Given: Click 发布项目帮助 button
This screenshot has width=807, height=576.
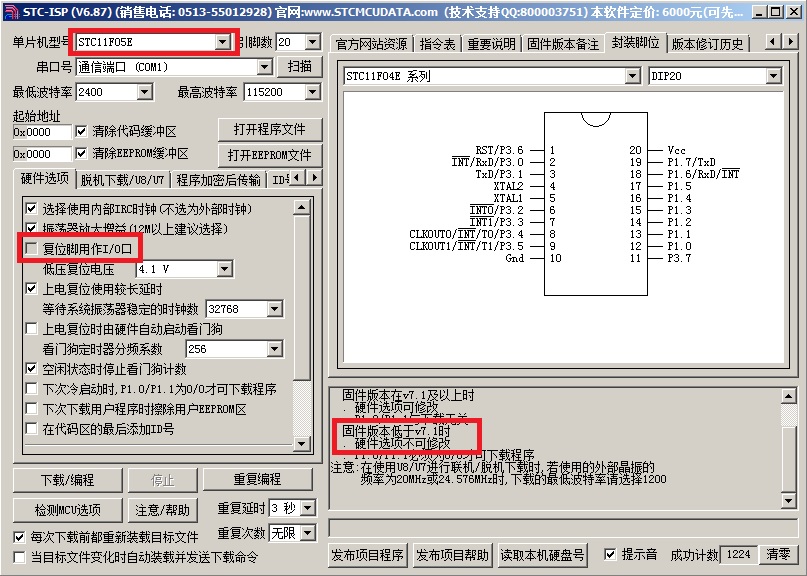Looking at the screenshot, I should (452, 555).
